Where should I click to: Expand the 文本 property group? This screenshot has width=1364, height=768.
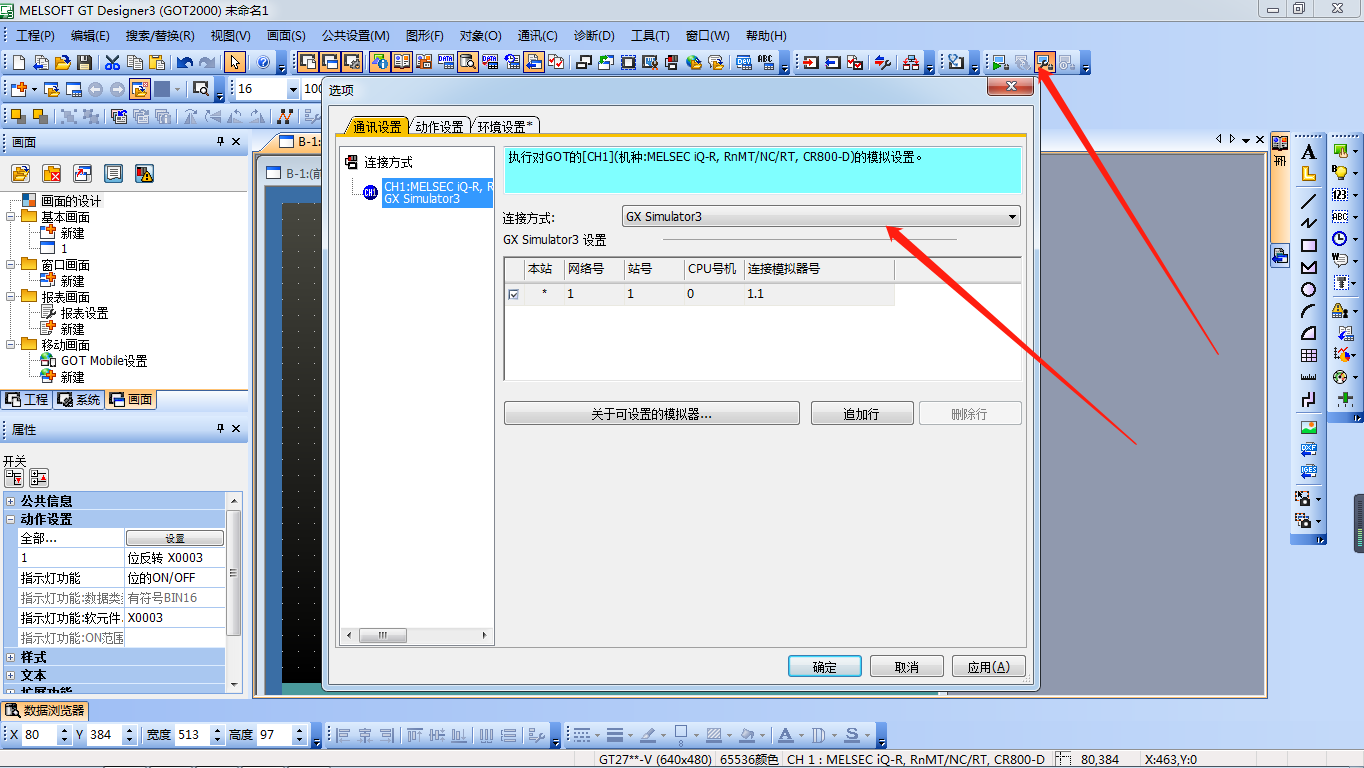(x=11, y=675)
